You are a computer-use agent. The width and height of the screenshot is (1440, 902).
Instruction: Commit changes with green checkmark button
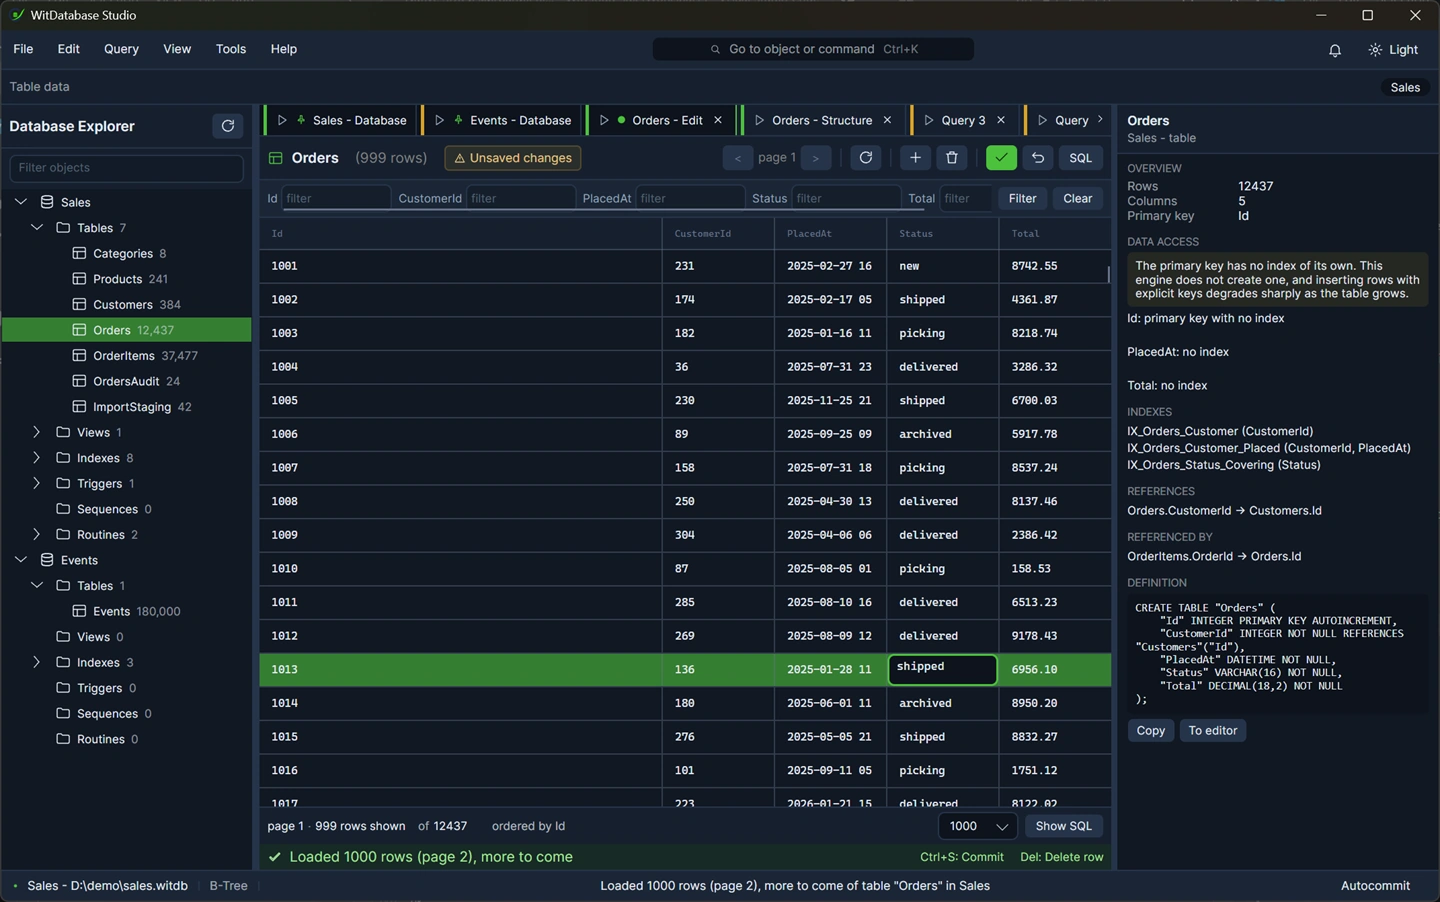point(1001,158)
